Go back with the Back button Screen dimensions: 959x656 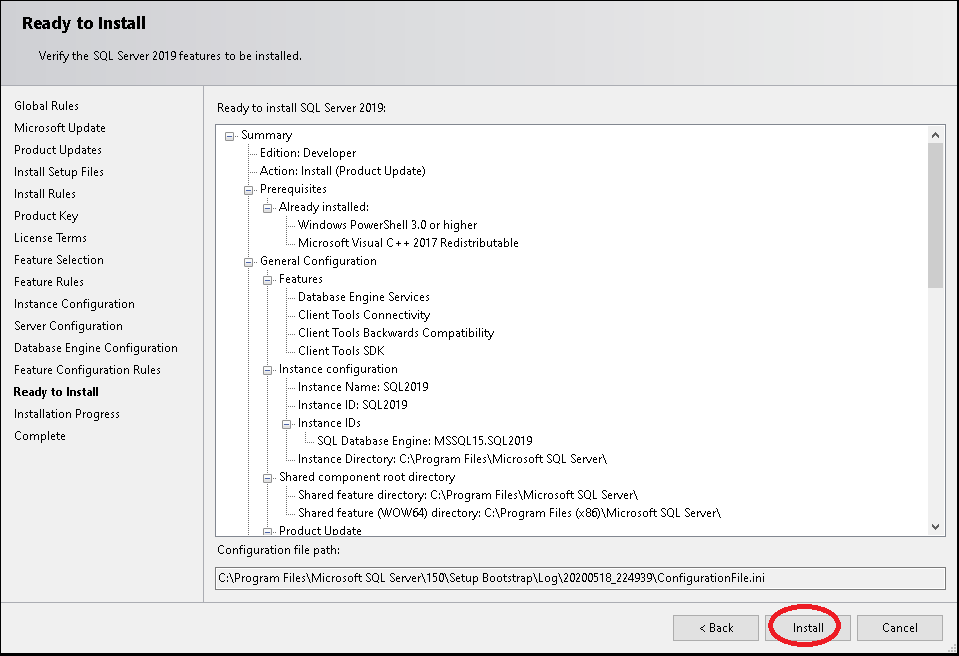pos(716,628)
